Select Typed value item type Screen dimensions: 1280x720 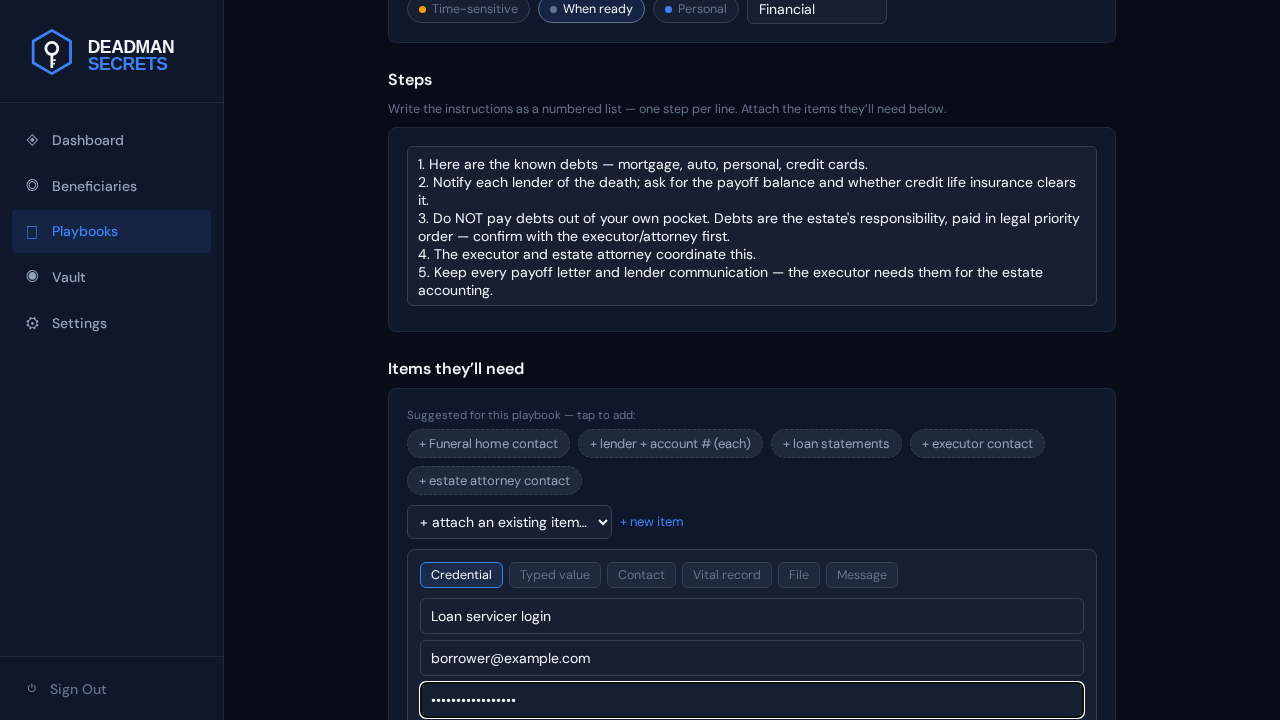555,575
